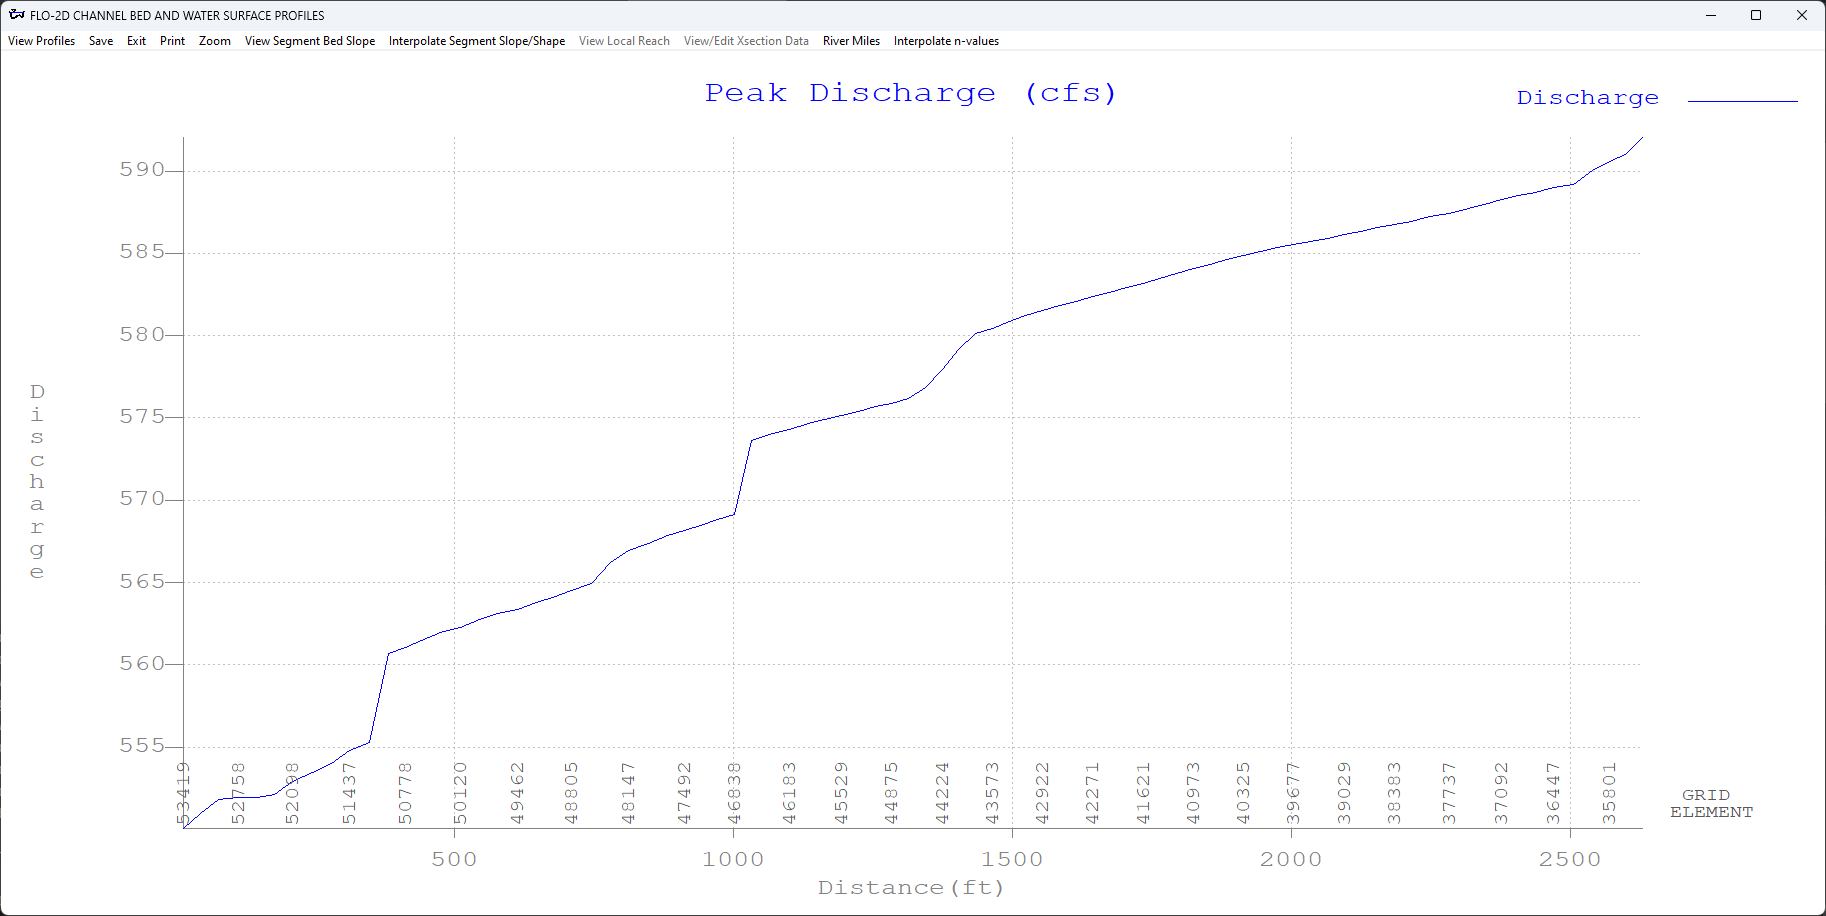Select the River Miles option
The image size is (1826, 916).
(x=851, y=41)
